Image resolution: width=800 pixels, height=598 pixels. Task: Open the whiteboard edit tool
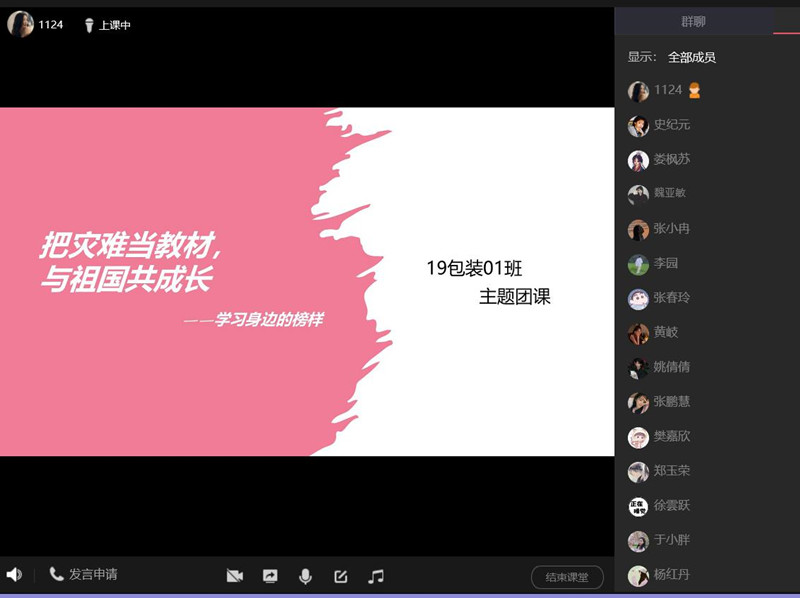click(x=340, y=576)
